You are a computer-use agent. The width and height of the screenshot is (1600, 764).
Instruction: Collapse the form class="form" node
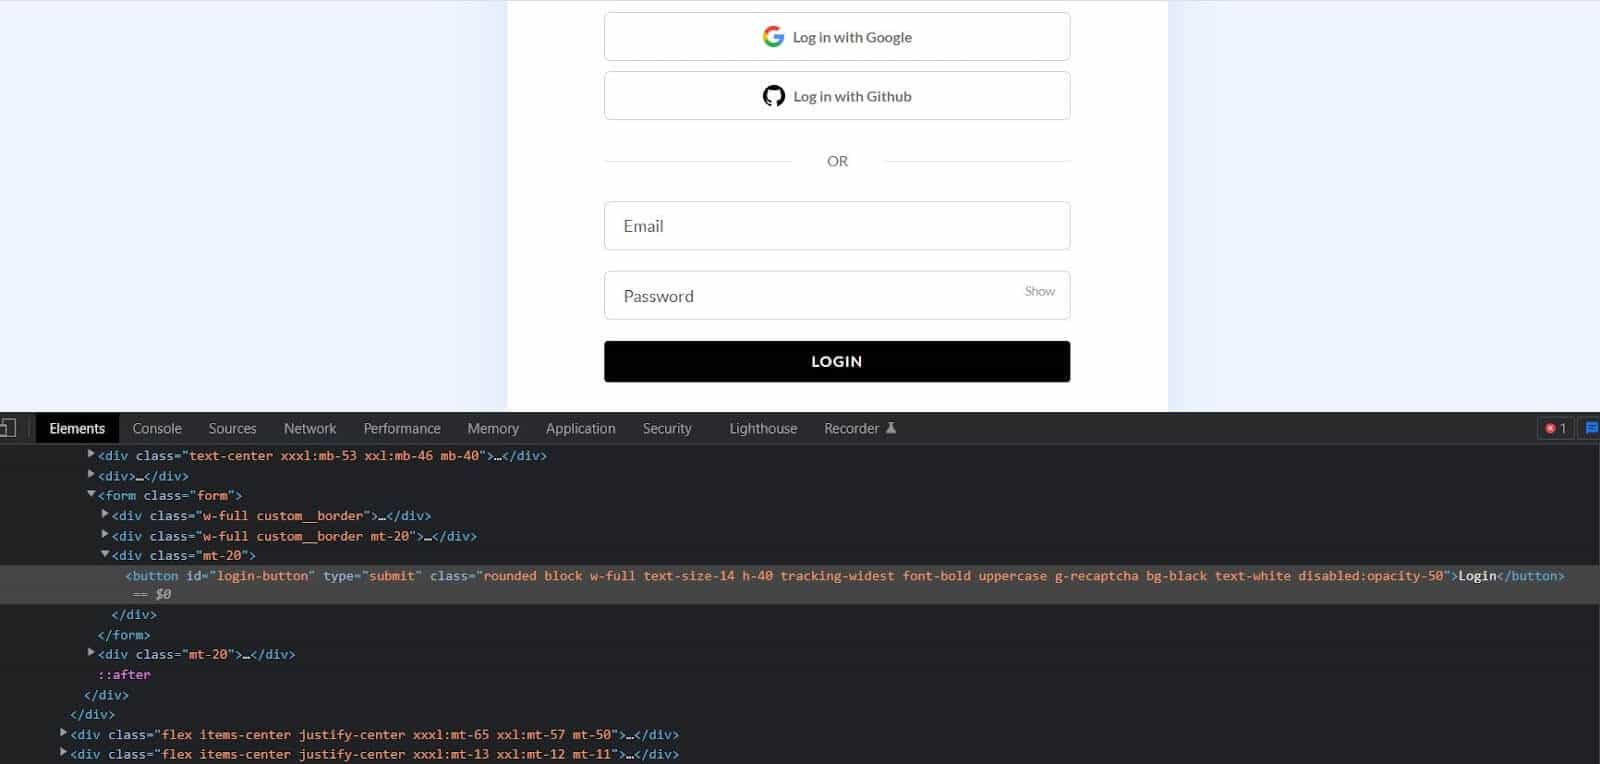(91, 494)
